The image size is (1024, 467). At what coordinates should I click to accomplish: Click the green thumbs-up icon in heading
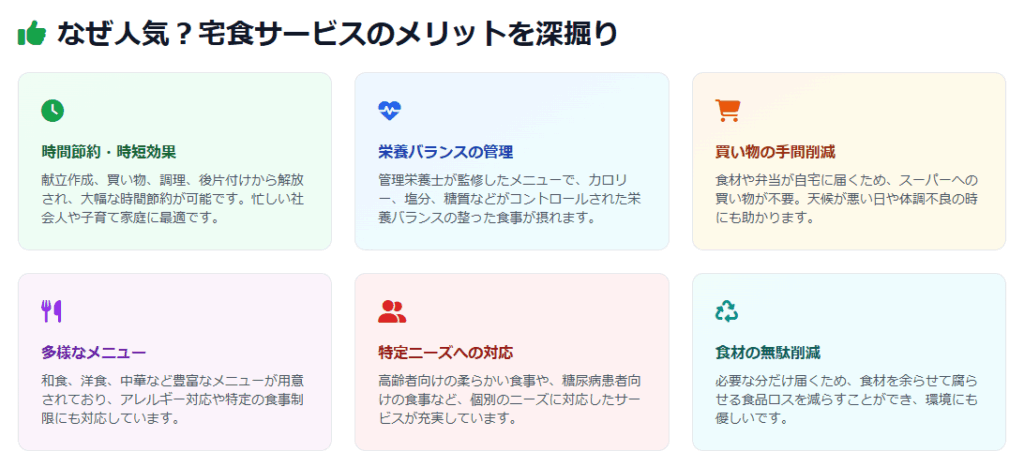[31, 33]
